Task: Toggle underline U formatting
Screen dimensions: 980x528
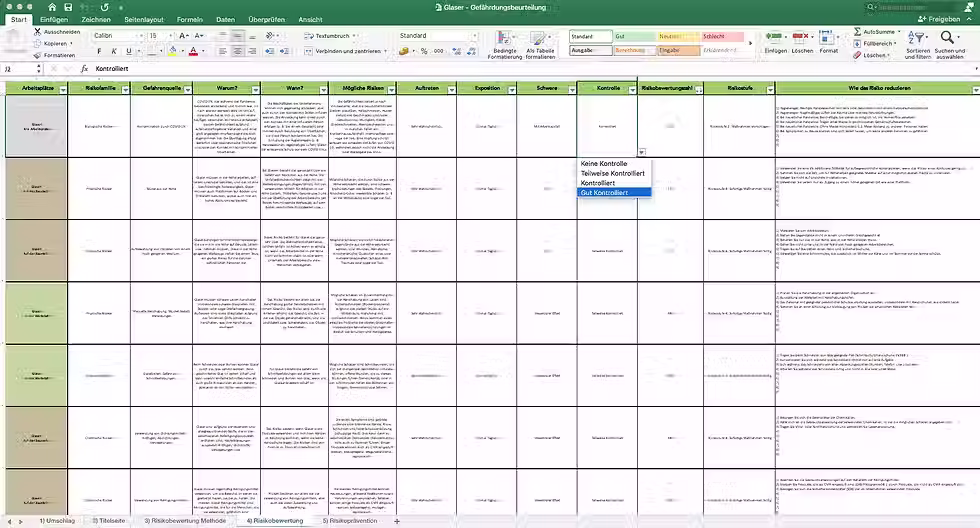Action: coord(129,51)
